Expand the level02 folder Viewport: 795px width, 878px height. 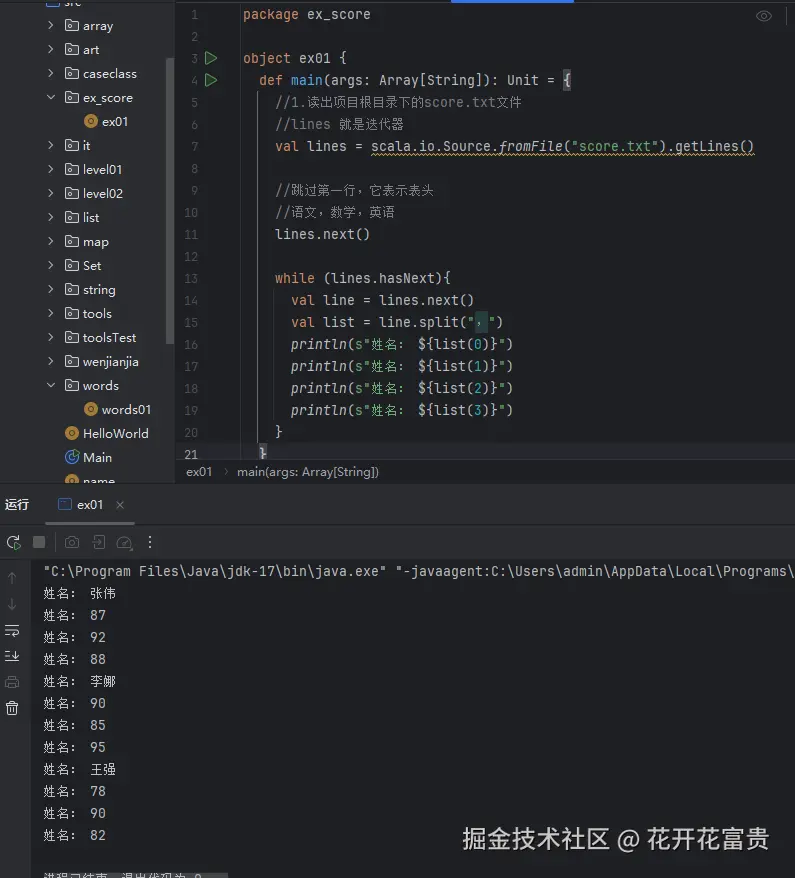pos(51,193)
